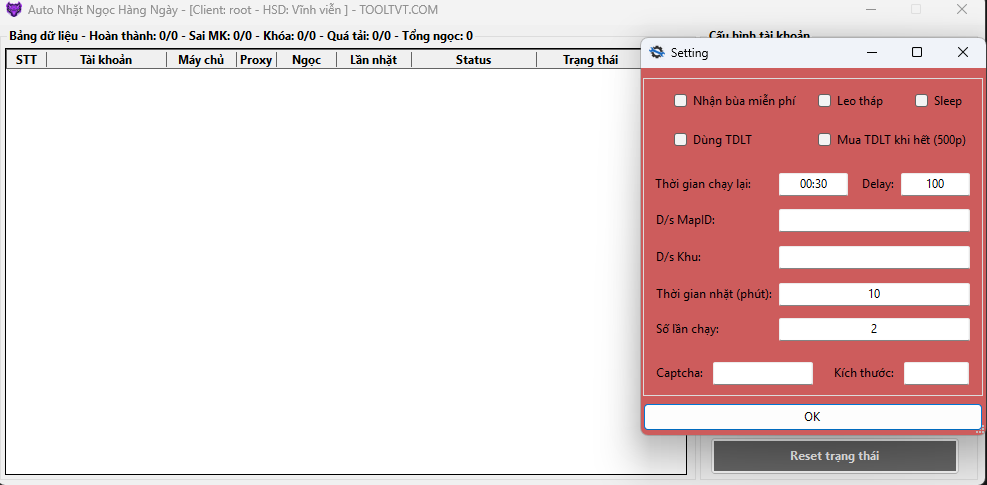The width and height of the screenshot is (987, 485).
Task: Click the D/s MapID text box
Action: click(x=874, y=220)
